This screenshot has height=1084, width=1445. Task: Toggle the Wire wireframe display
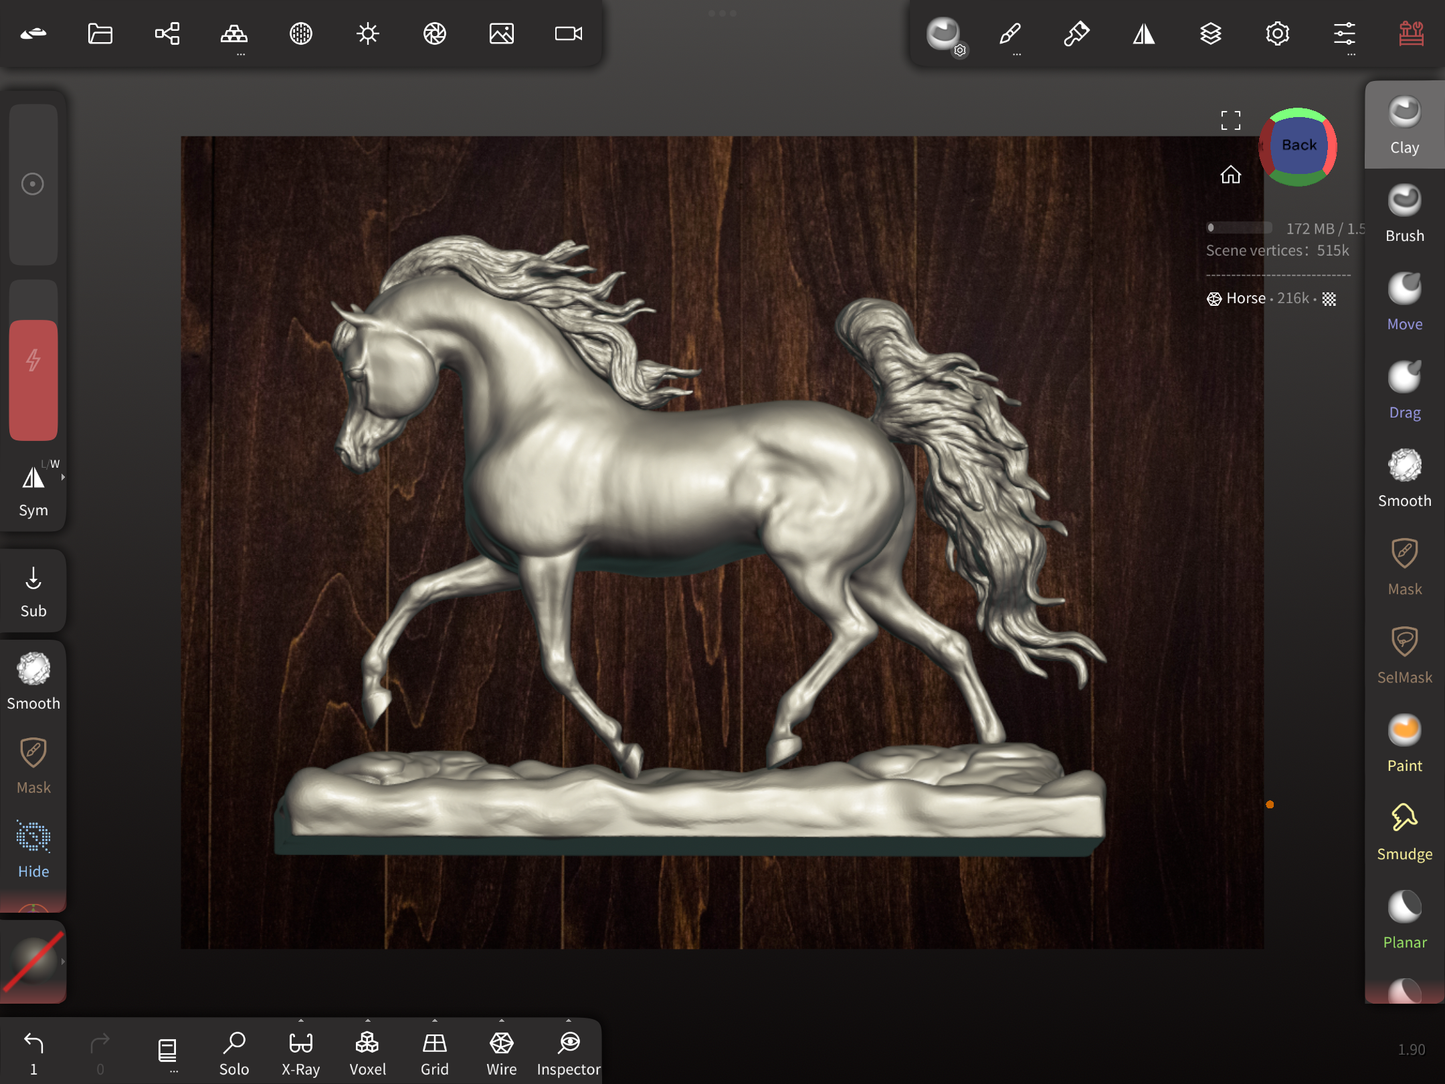pyautogui.click(x=501, y=1052)
